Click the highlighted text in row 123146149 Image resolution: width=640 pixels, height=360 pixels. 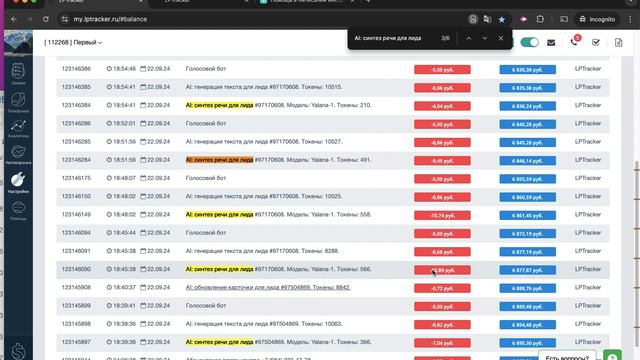pos(220,214)
